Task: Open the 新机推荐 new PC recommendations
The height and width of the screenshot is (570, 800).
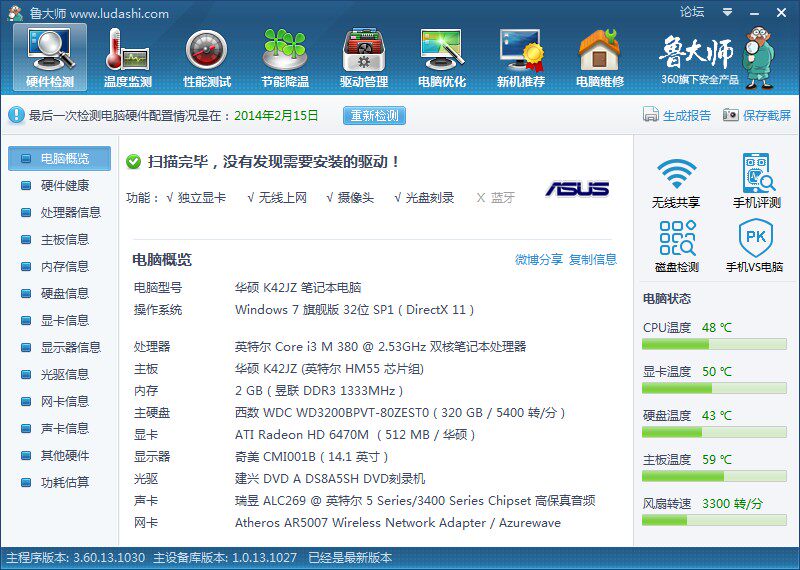Action: (521, 58)
